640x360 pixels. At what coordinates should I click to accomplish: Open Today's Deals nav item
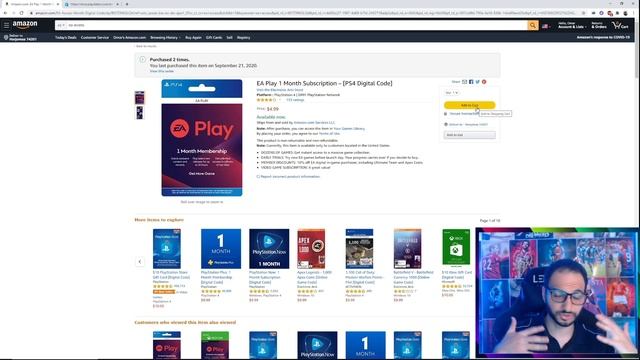tap(66, 38)
